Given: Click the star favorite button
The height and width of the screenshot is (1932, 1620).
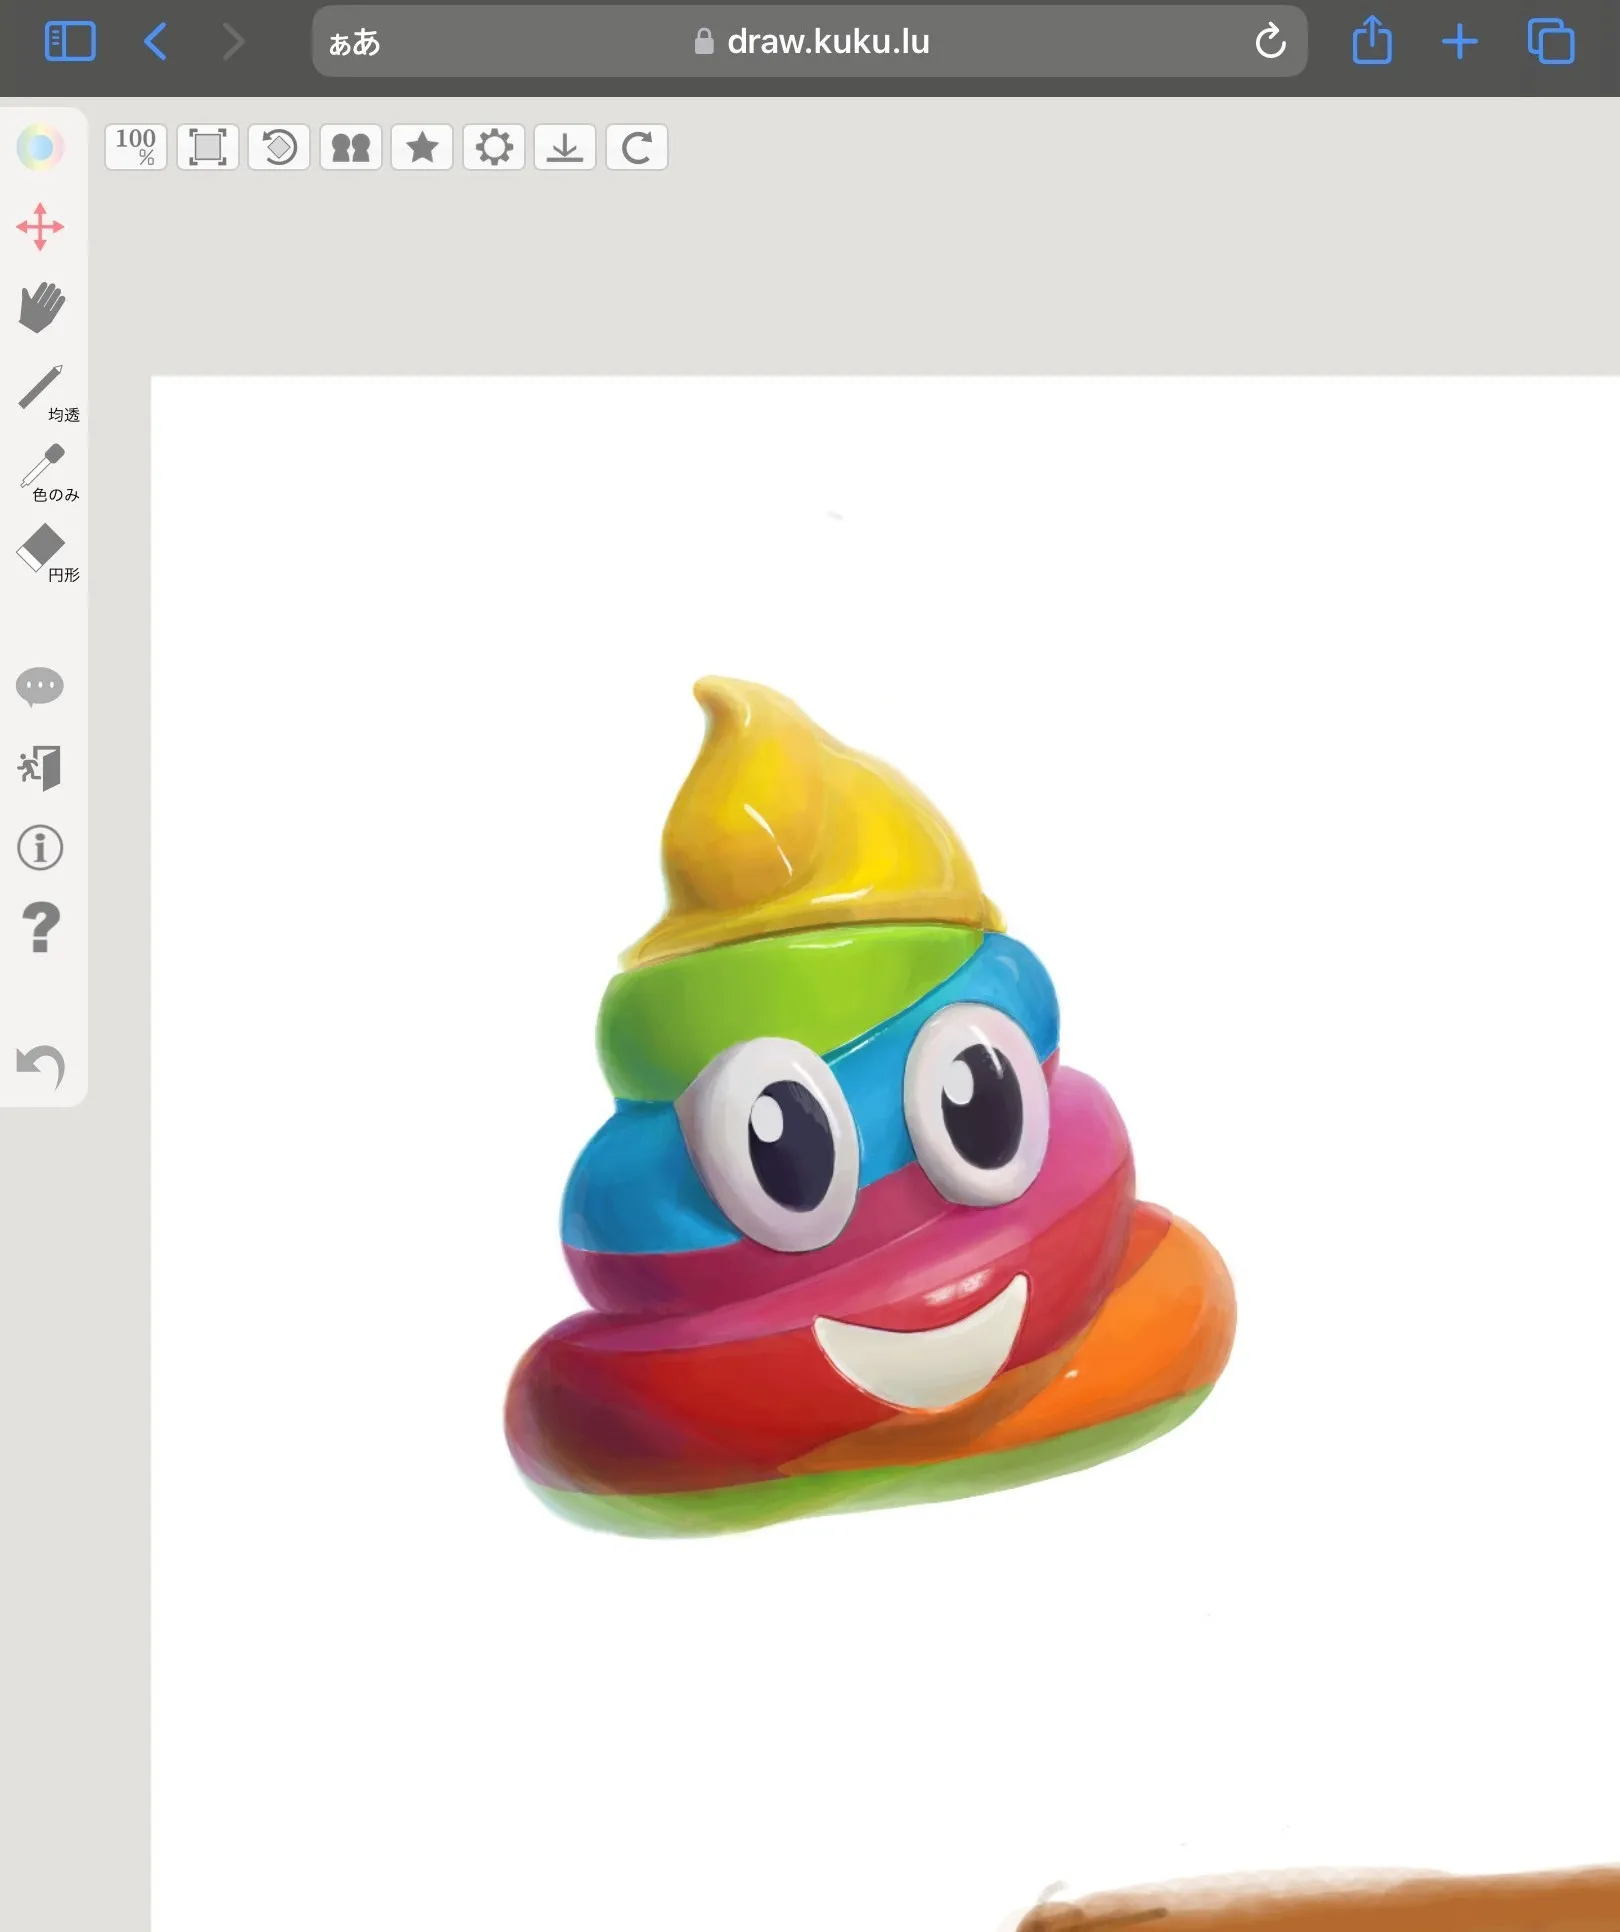Looking at the screenshot, I should pos(422,147).
